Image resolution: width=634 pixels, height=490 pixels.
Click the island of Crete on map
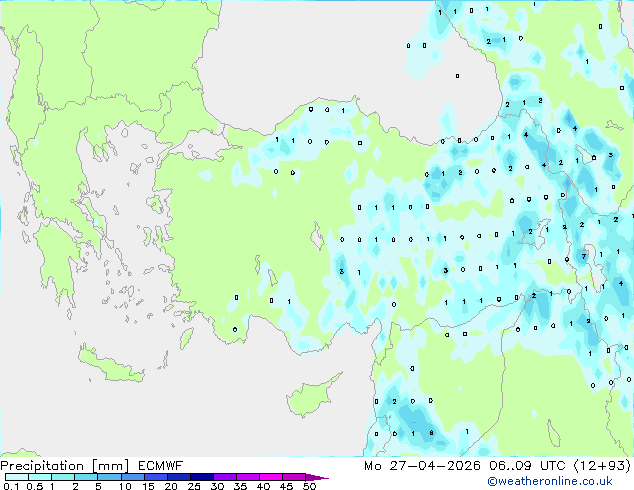(111, 364)
